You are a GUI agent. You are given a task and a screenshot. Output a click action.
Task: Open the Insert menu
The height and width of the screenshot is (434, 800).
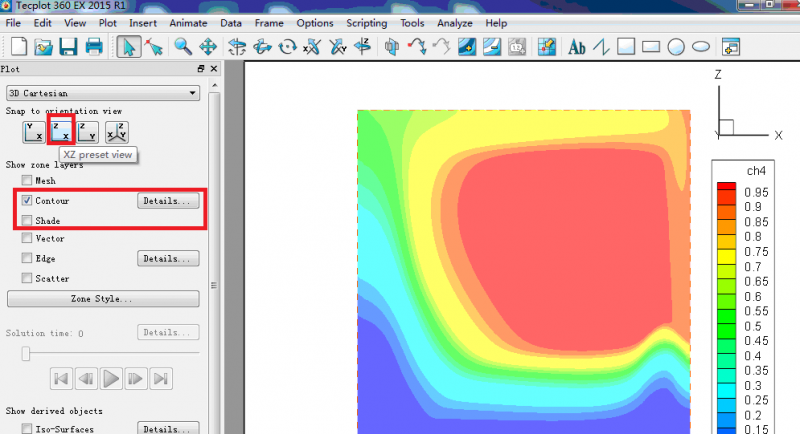143,23
